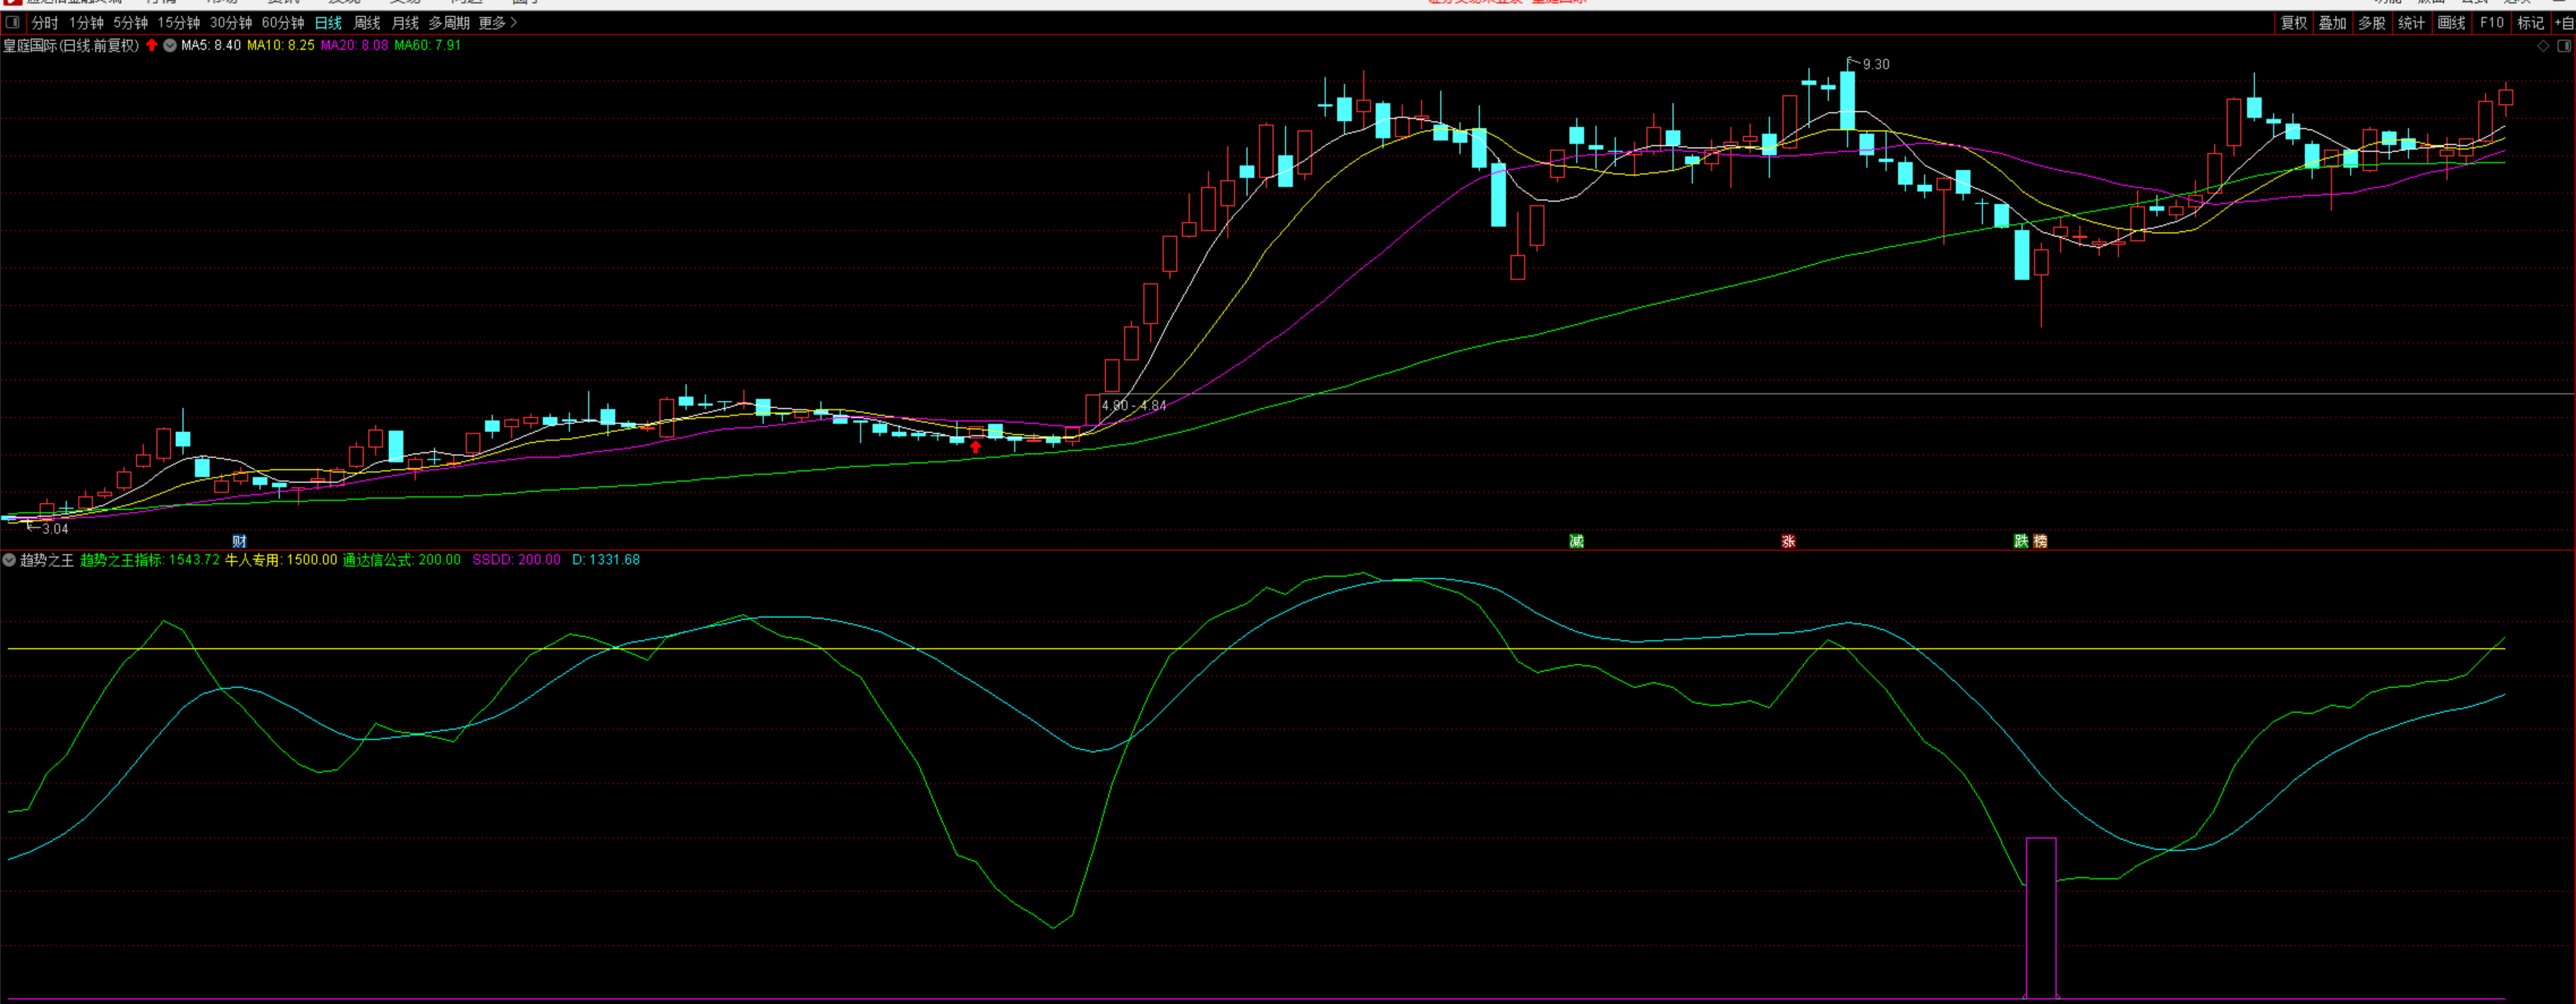The width and height of the screenshot is (2576, 1004).
Task: Select the 60分钟 period tab
Action: (283, 22)
